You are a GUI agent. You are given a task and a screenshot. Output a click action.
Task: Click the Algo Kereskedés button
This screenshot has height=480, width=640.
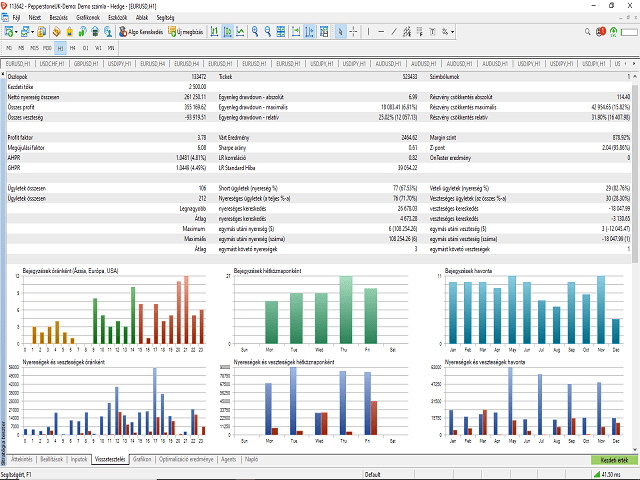pyautogui.click(x=140, y=32)
